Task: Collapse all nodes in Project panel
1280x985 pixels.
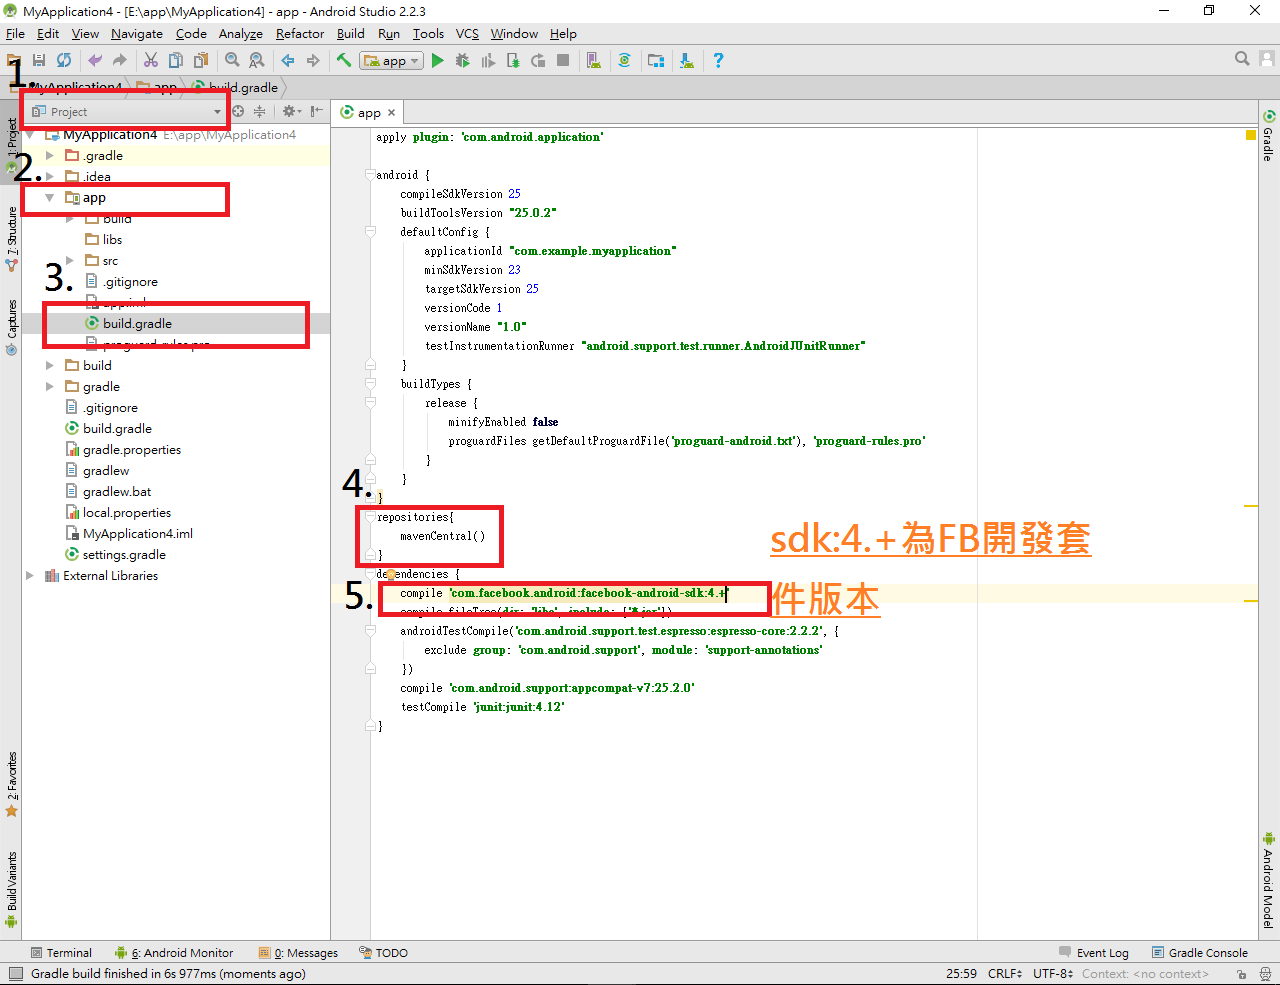Action: pyautogui.click(x=260, y=111)
